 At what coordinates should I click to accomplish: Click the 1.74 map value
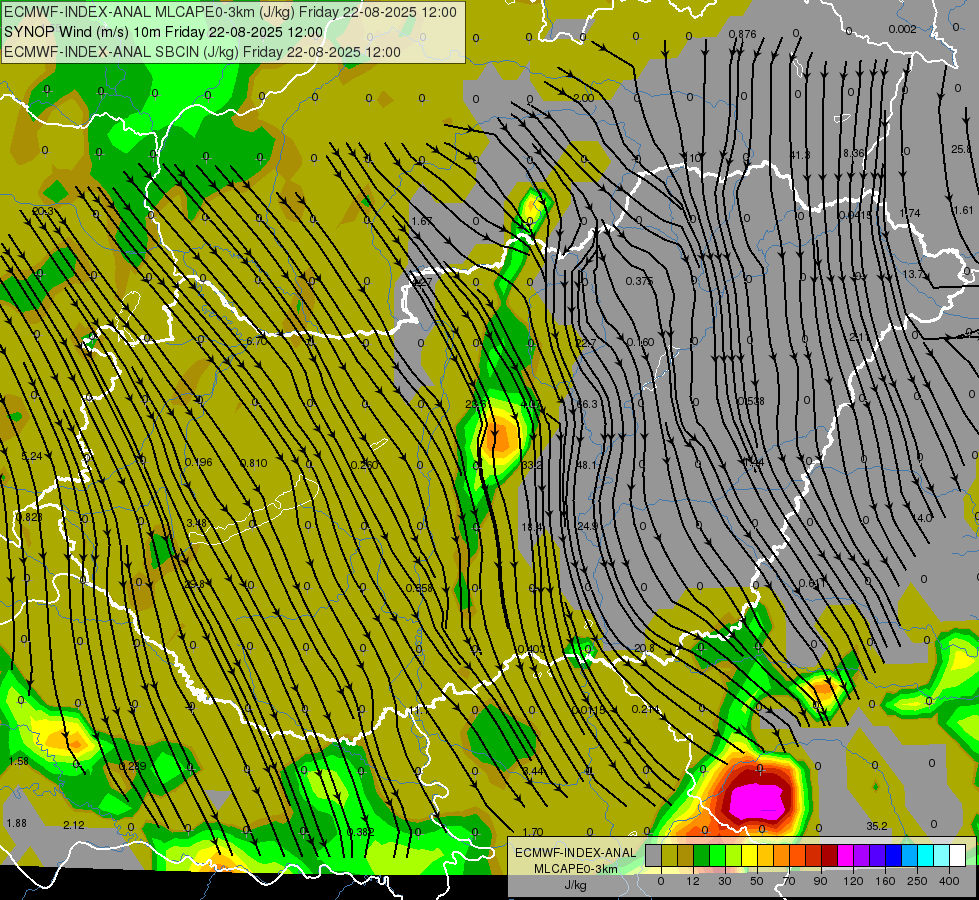(x=910, y=213)
